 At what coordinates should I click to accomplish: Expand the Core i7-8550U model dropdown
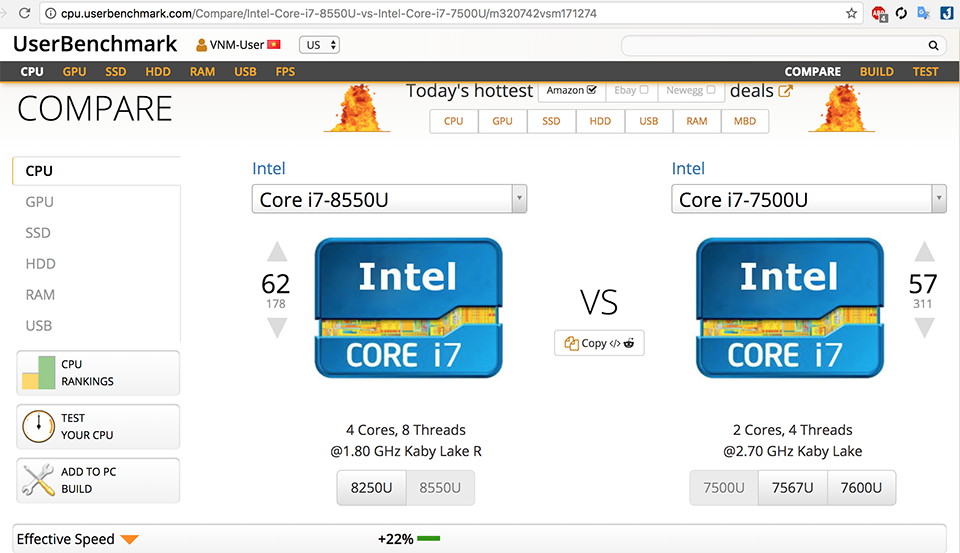click(x=519, y=199)
